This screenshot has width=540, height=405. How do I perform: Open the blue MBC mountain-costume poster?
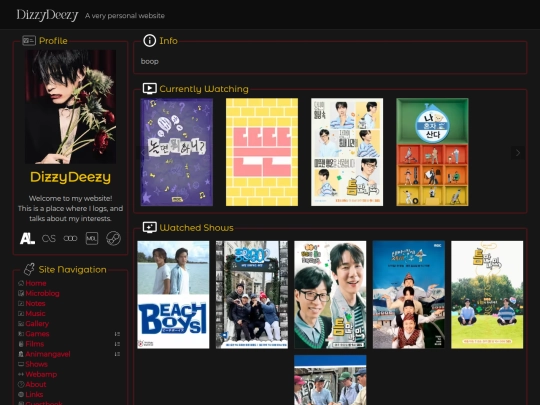(x=409, y=294)
